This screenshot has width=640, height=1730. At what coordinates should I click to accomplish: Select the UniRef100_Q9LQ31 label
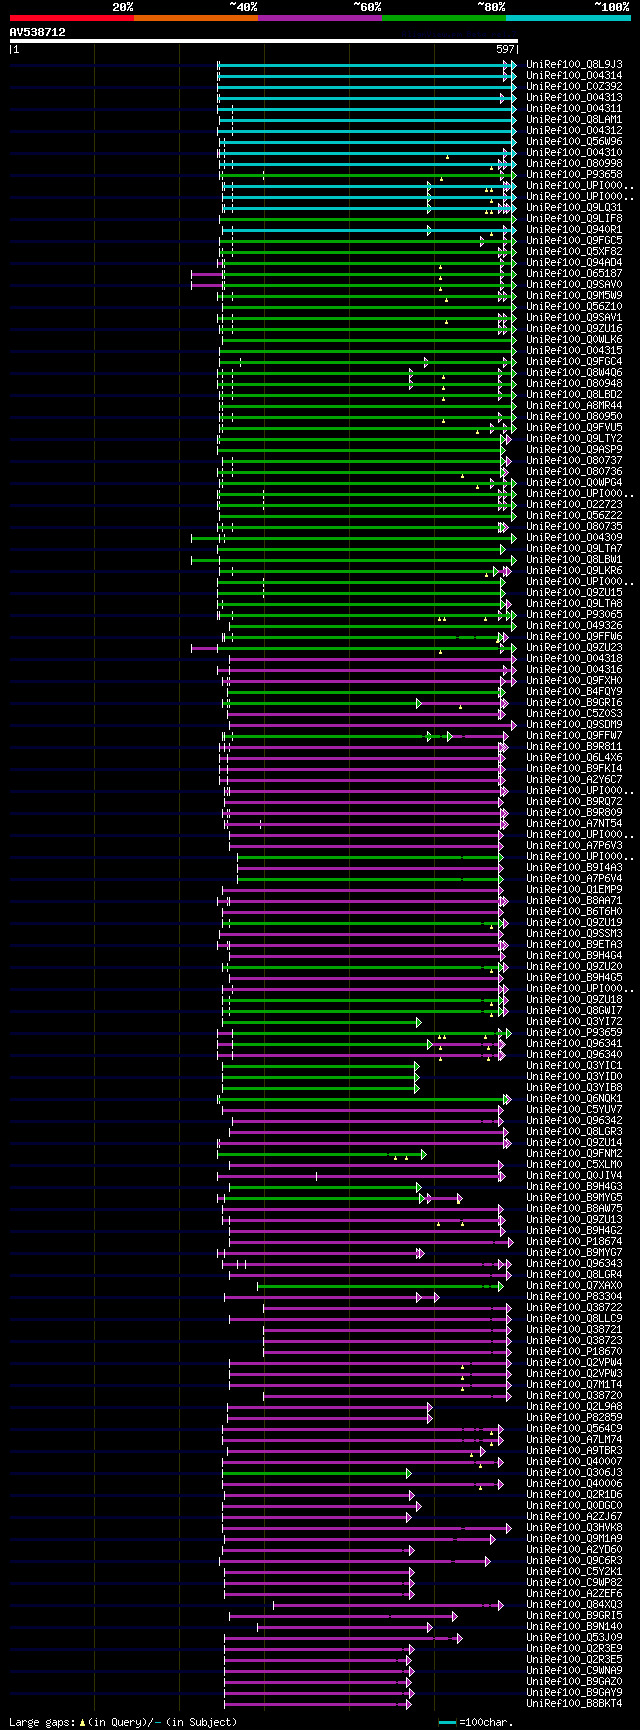click(574, 207)
